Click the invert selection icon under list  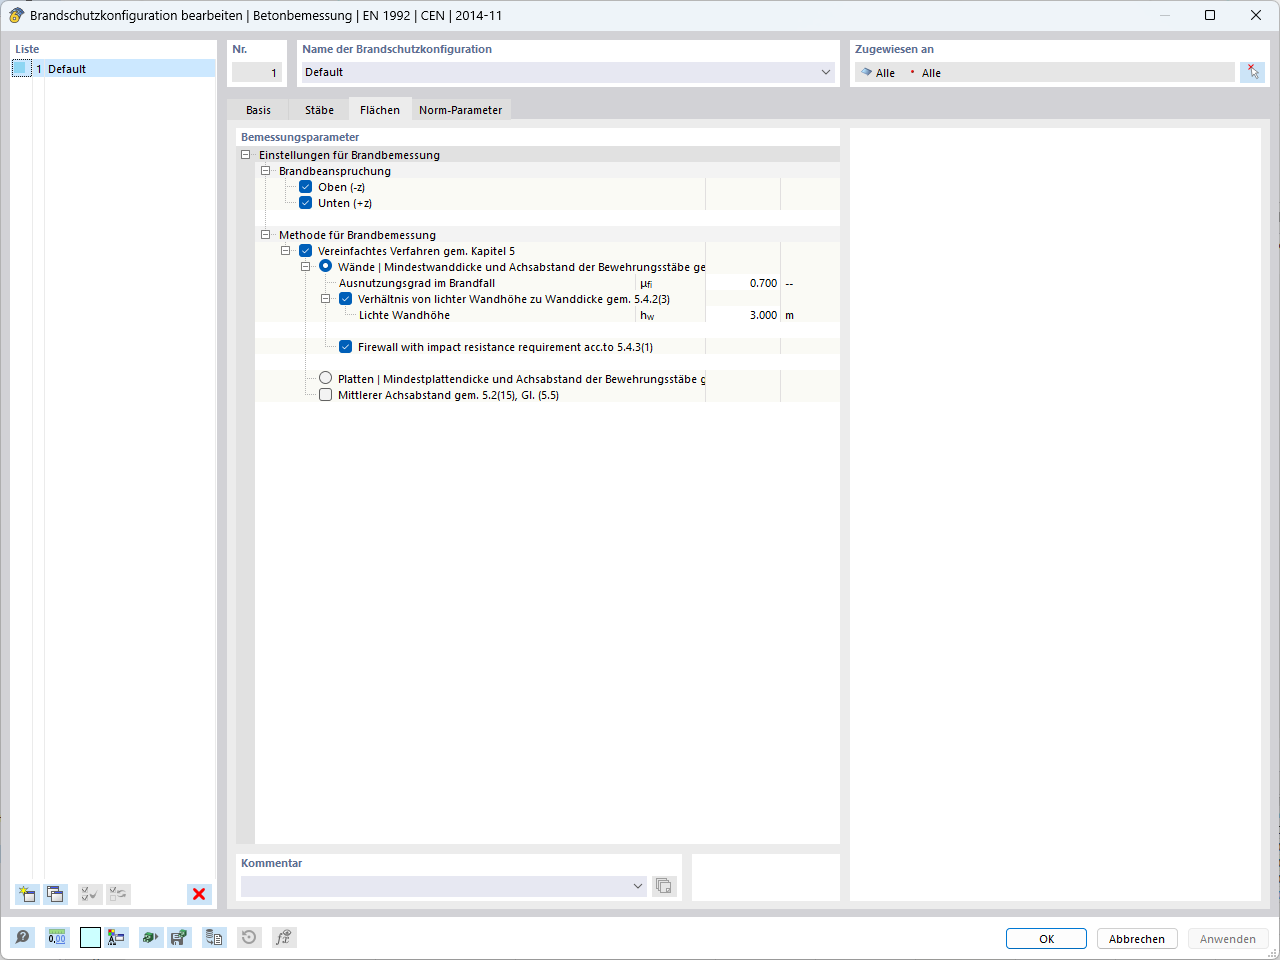point(118,894)
